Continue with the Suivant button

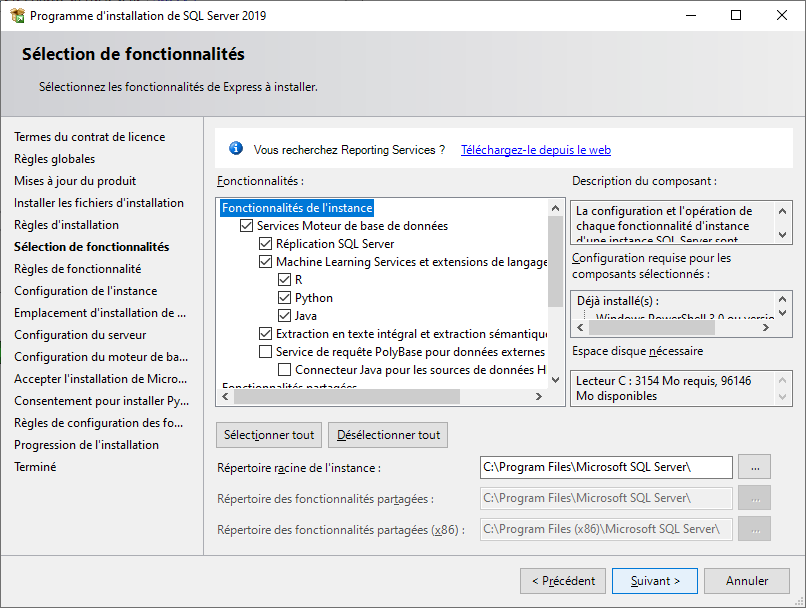click(x=655, y=581)
